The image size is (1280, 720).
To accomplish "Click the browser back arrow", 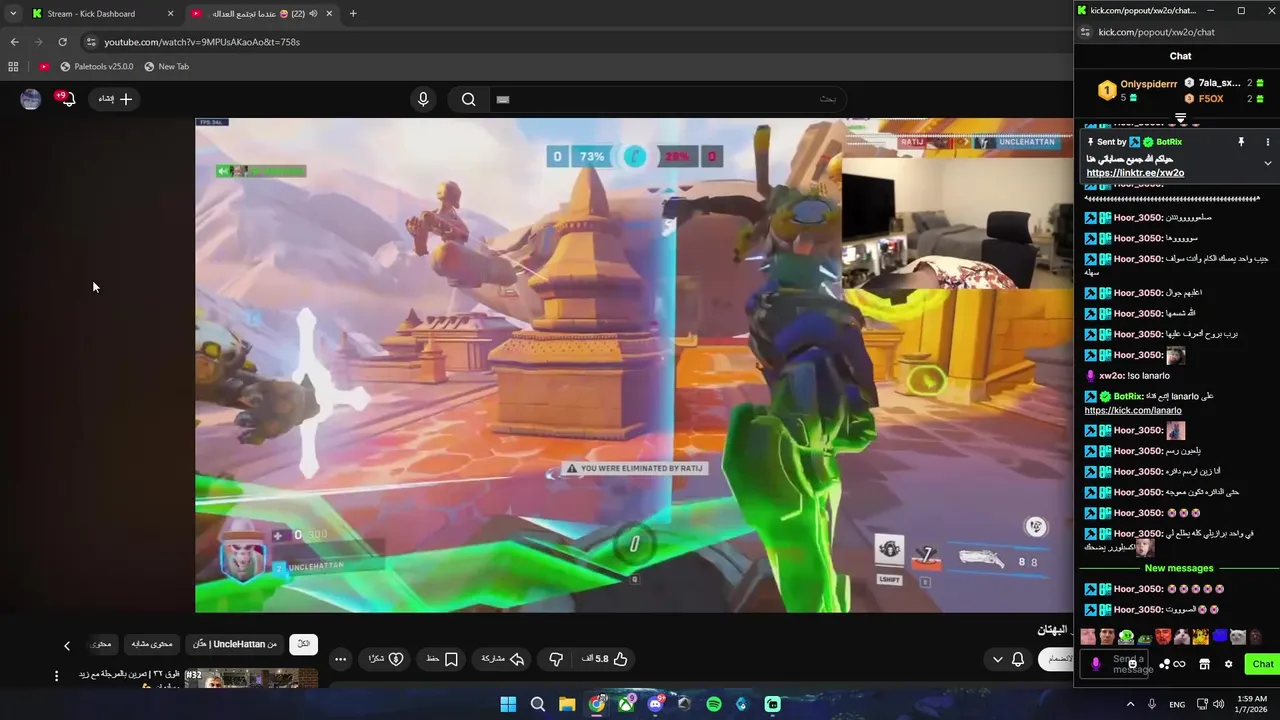I will click(14, 42).
